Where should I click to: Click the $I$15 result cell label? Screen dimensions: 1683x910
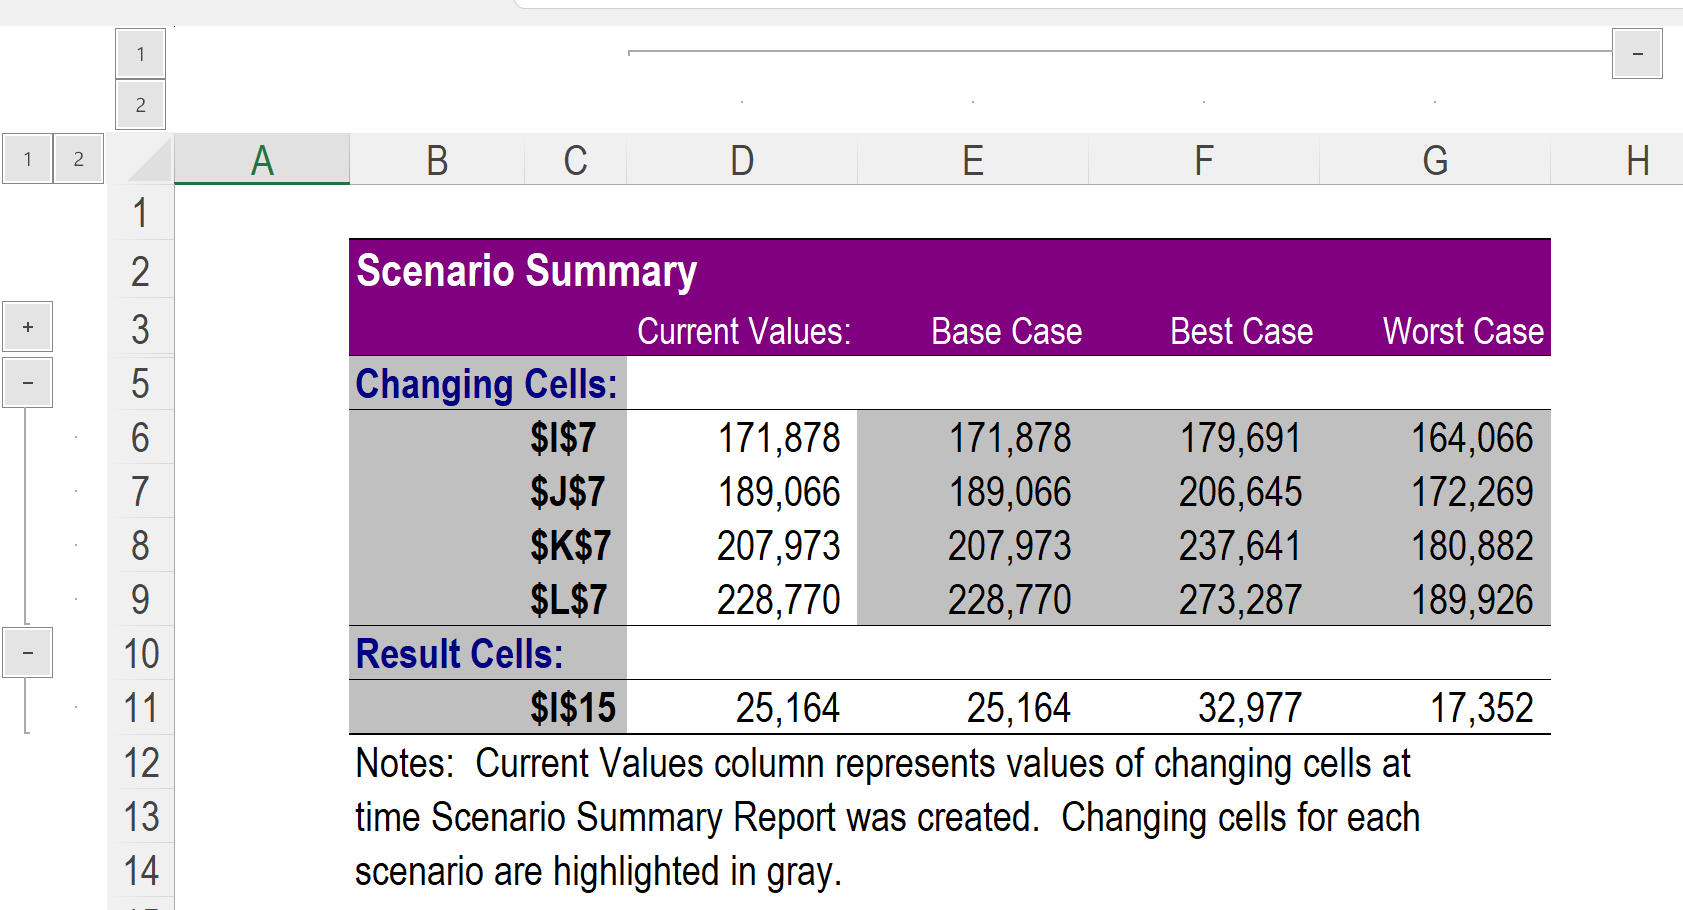pos(572,708)
